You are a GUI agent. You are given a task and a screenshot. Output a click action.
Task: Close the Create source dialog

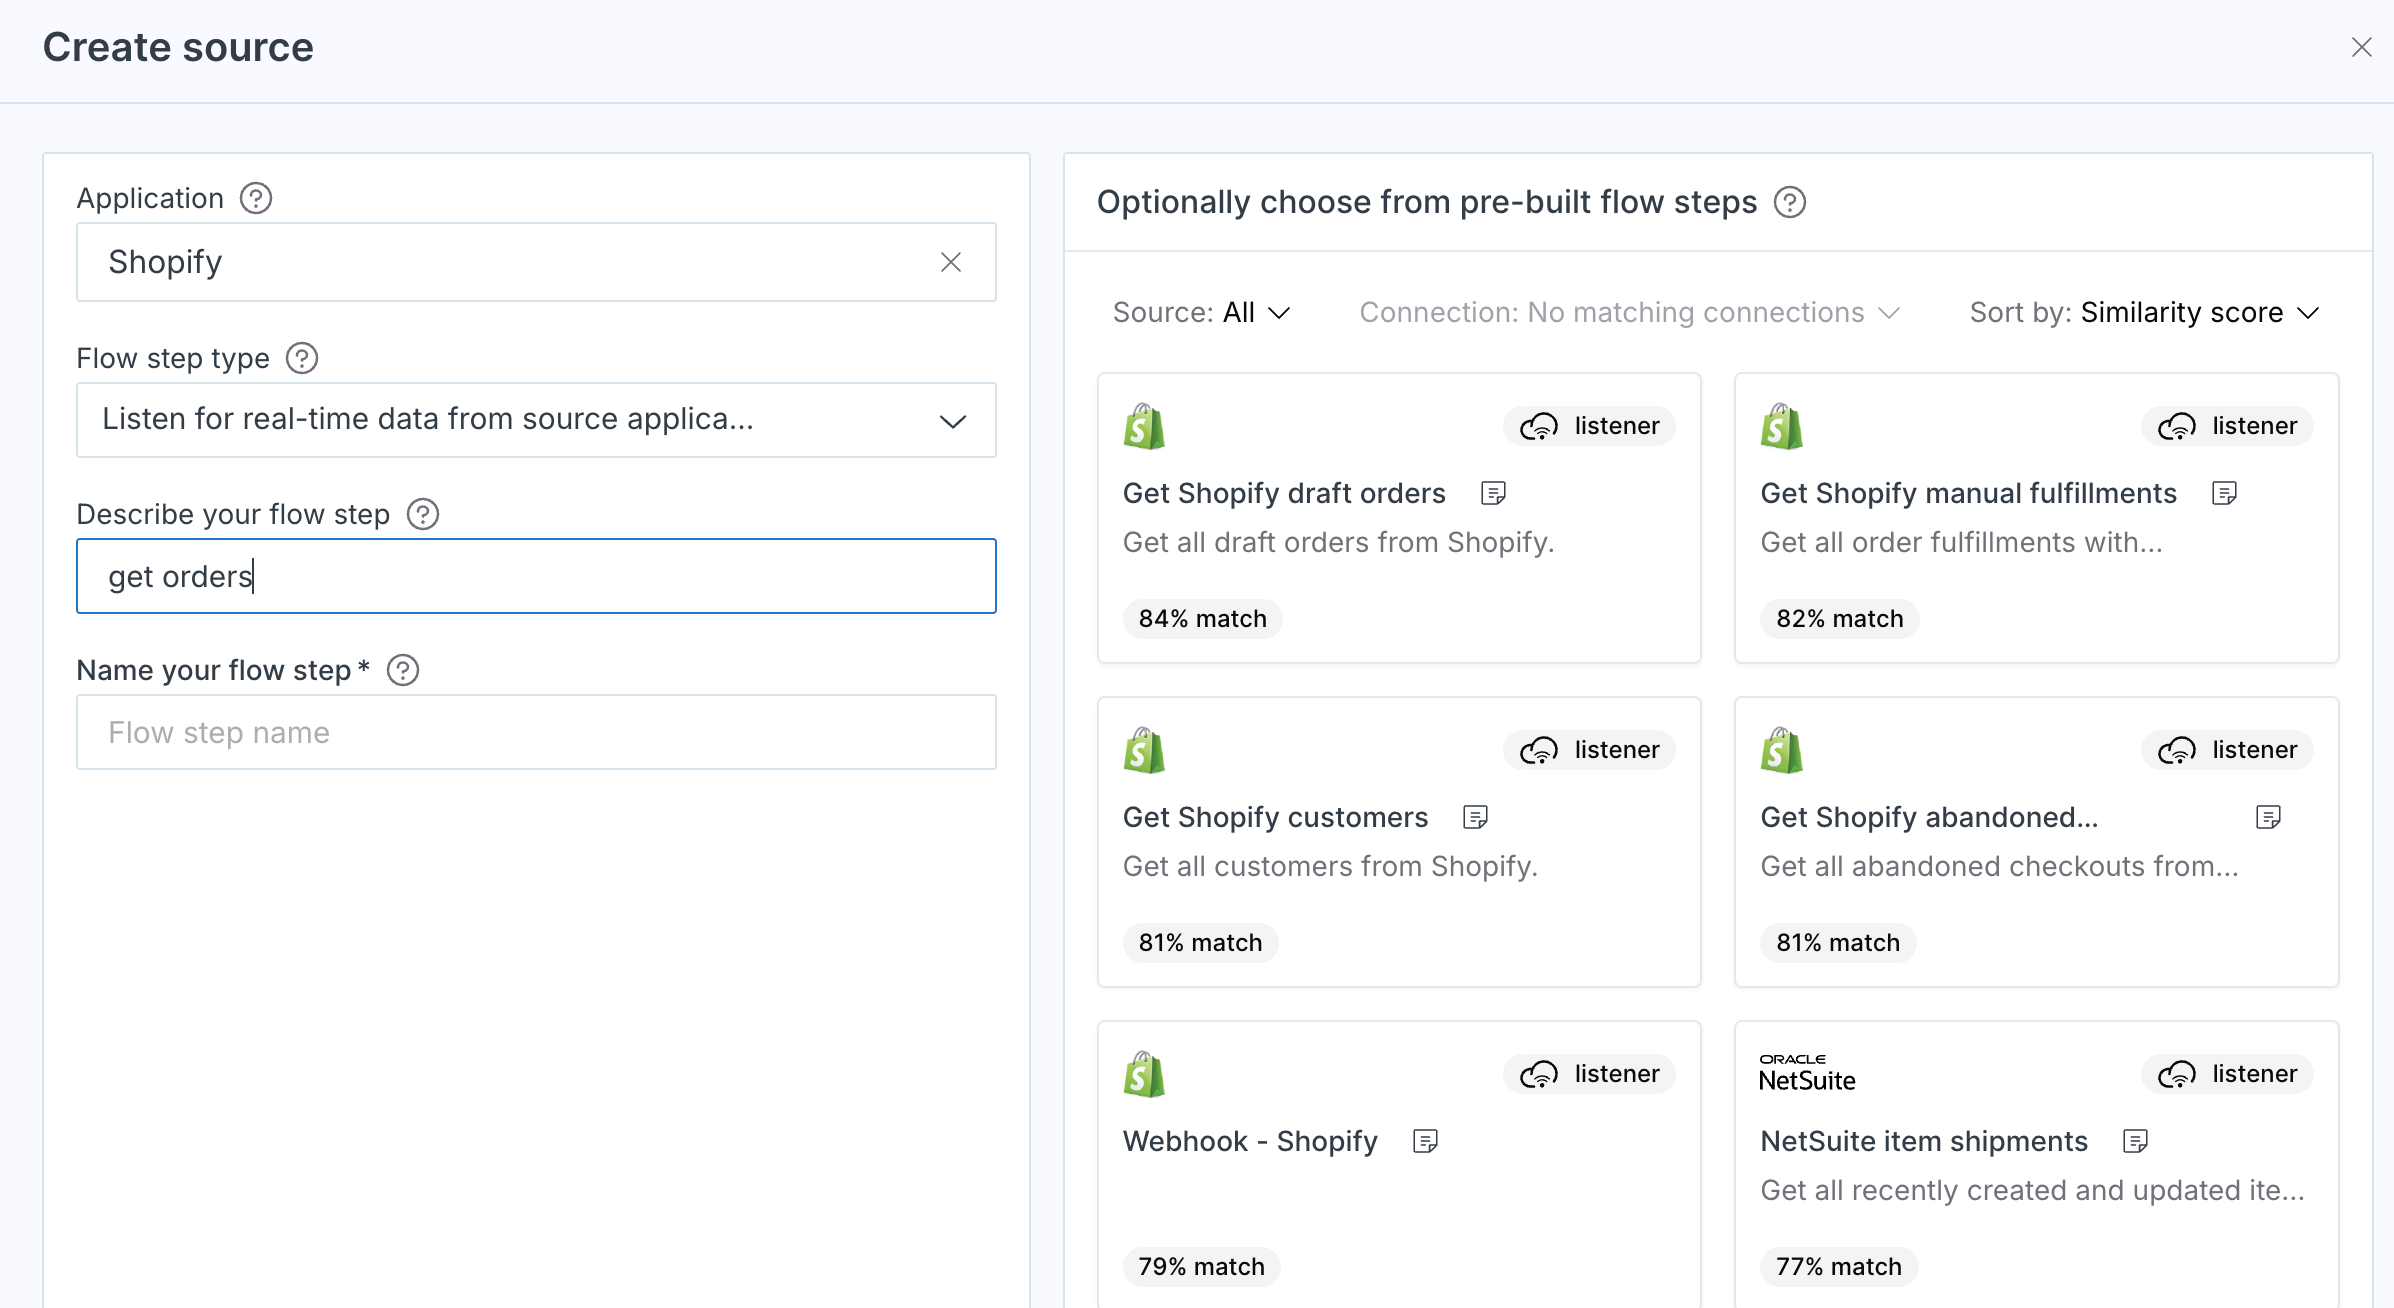[2362, 47]
